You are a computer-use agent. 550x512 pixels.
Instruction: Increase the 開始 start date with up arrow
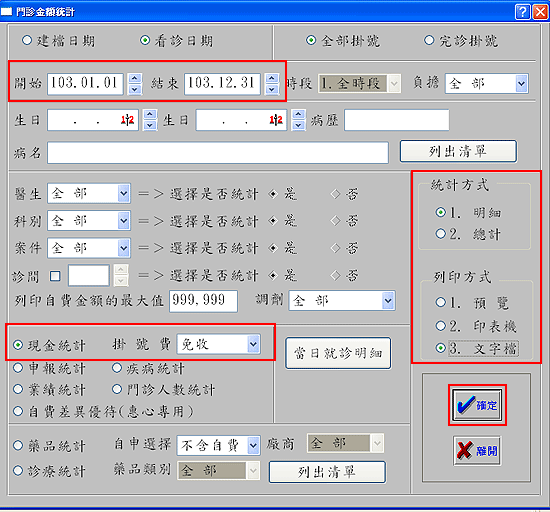(135, 79)
